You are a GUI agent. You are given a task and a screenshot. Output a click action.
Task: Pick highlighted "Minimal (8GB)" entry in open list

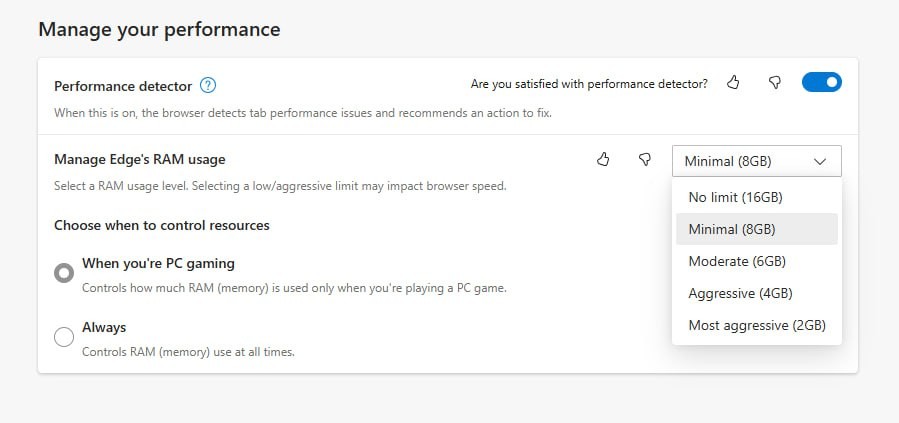[x=732, y=229]
